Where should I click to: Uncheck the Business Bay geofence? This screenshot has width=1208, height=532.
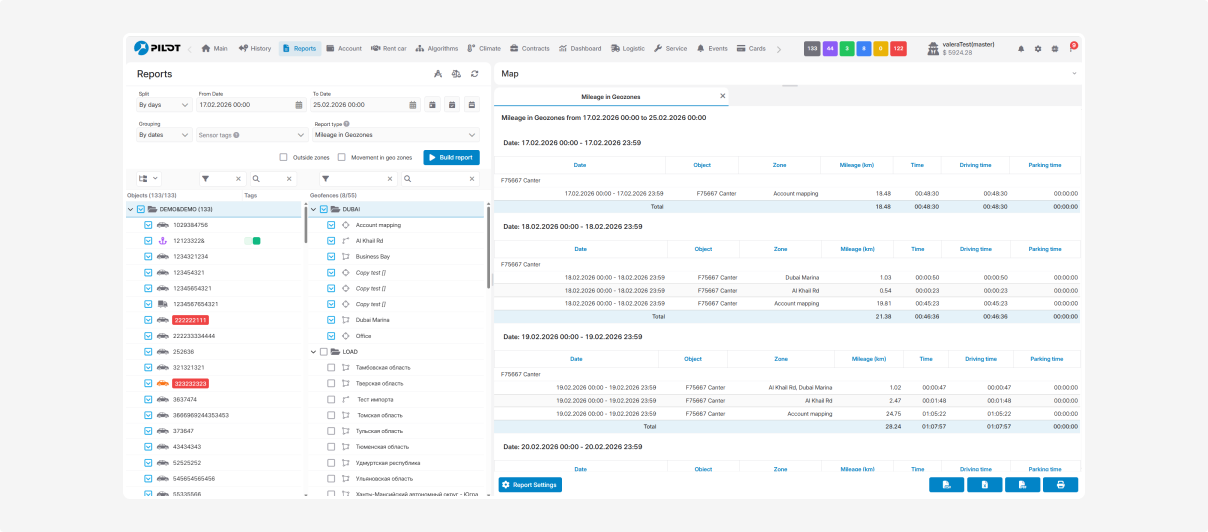click(332, 256)
